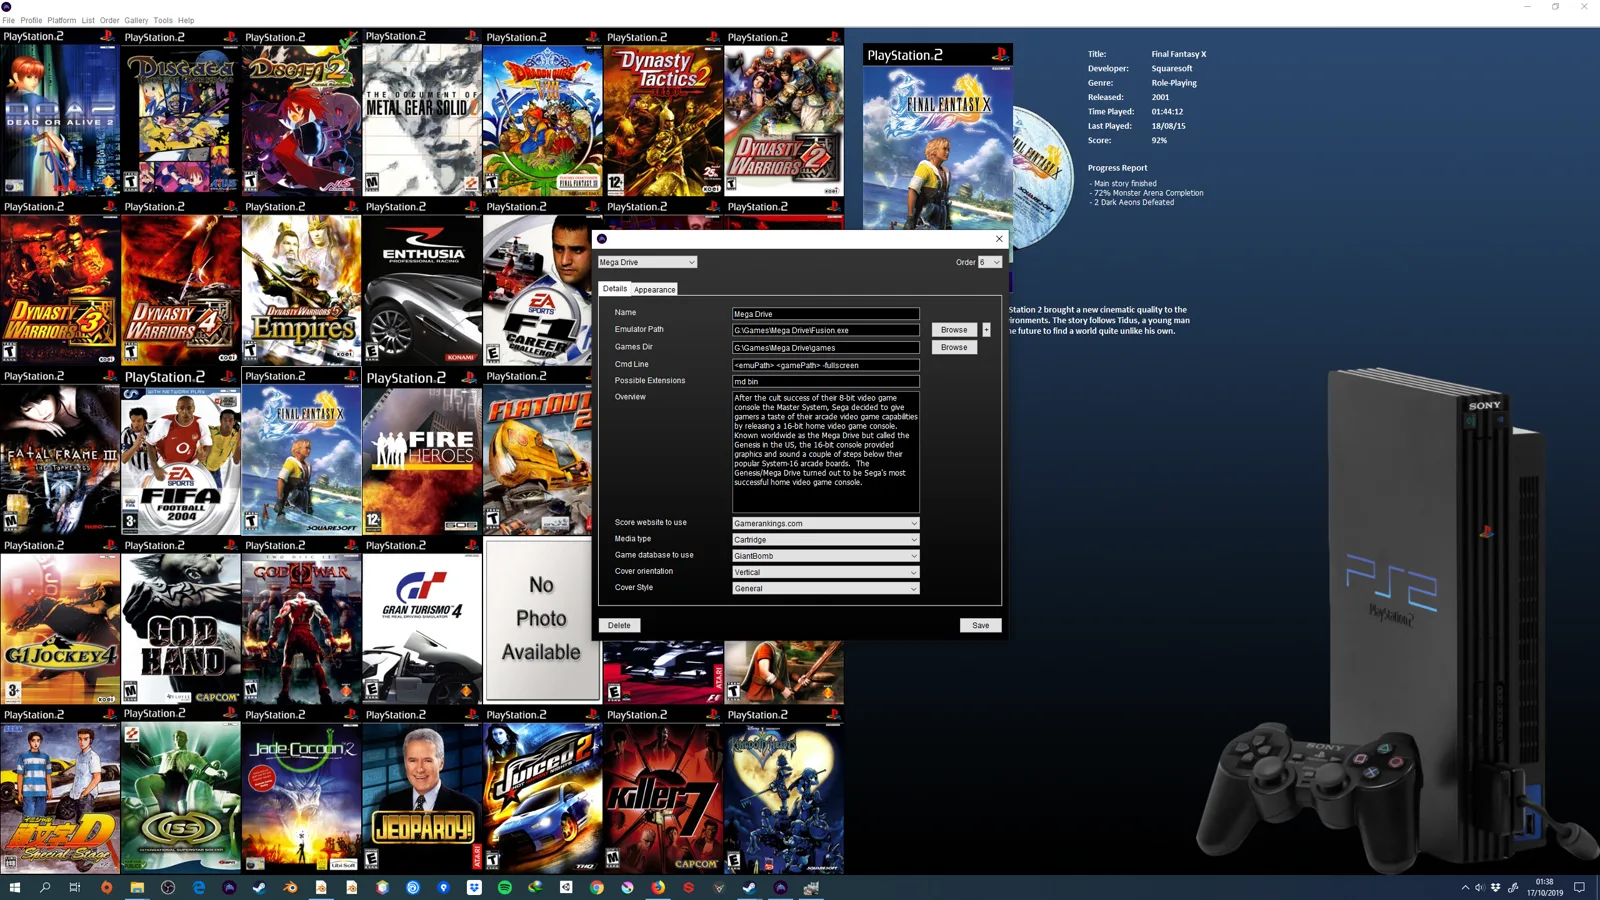Open the Profile menu

31,20
